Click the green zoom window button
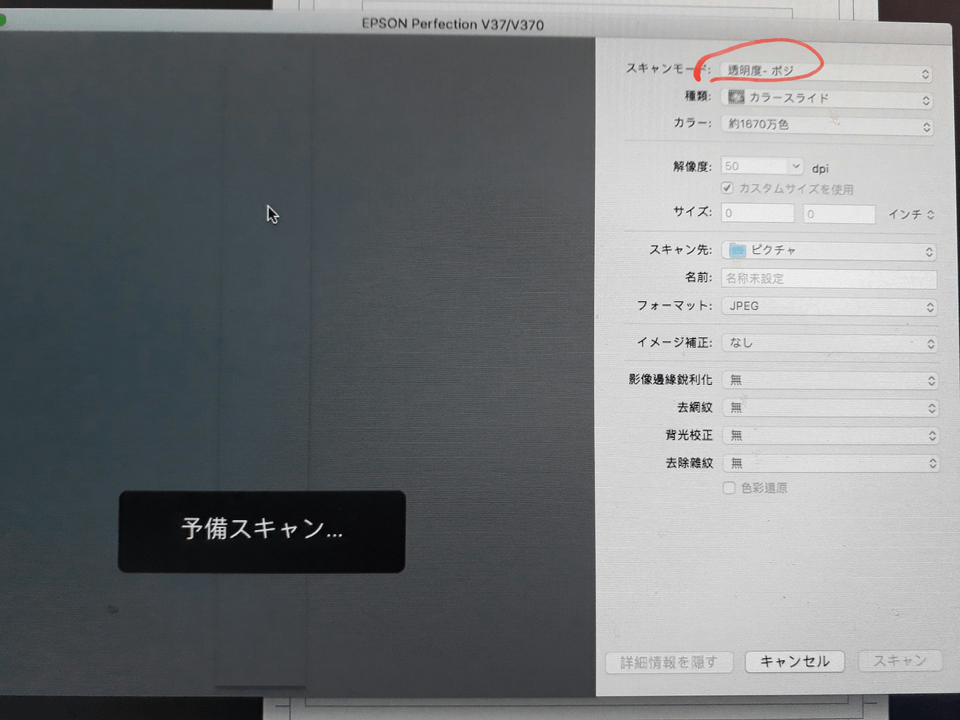The image size is (960, 720). click(x=1, y=21)
